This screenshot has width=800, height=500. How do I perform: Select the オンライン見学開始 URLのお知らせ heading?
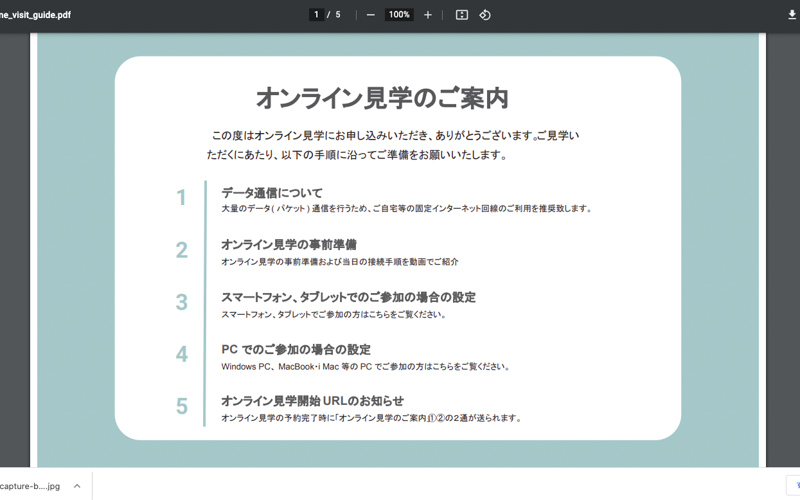312,401
